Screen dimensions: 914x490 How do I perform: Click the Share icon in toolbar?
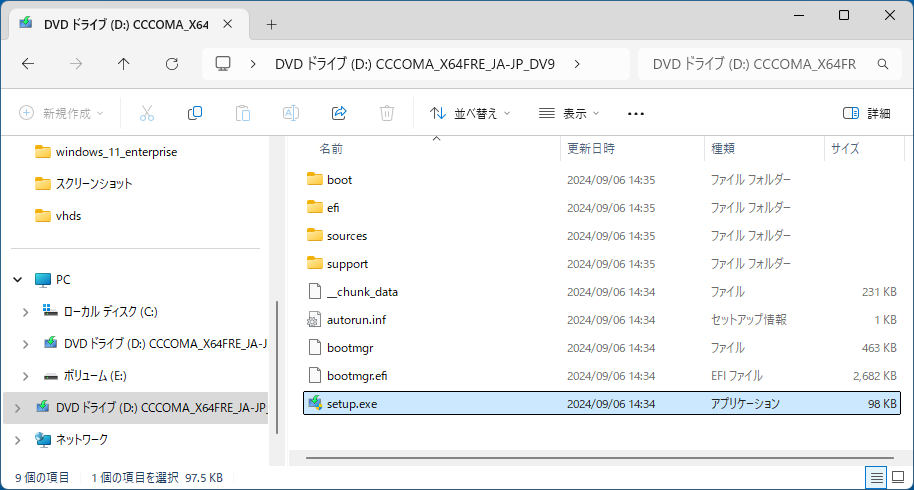(339, 113)
